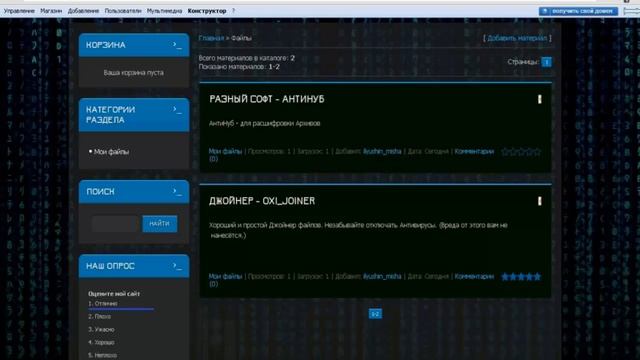The image size is (640, 360).
Task: Click the Файлы breadcrumb text
Action: (x=241, y=38)
